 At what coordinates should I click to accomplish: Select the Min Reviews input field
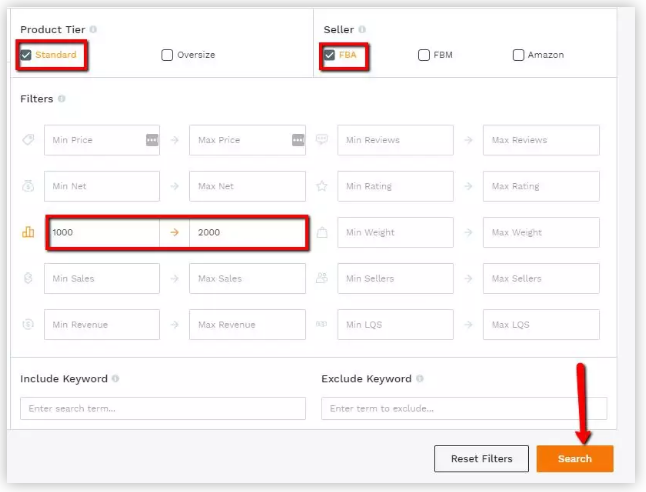click(395, 140)
